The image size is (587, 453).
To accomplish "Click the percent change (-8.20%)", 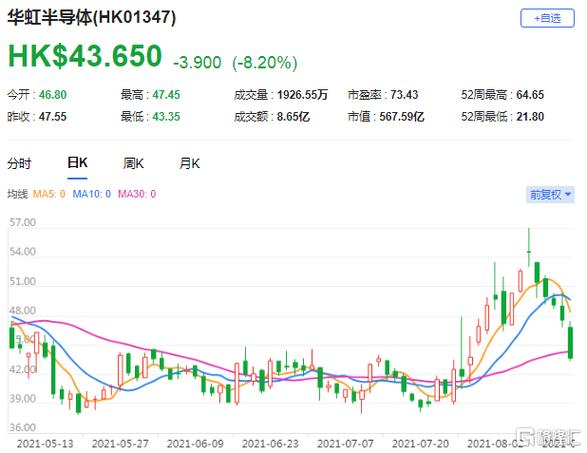I will click(265, 62).
